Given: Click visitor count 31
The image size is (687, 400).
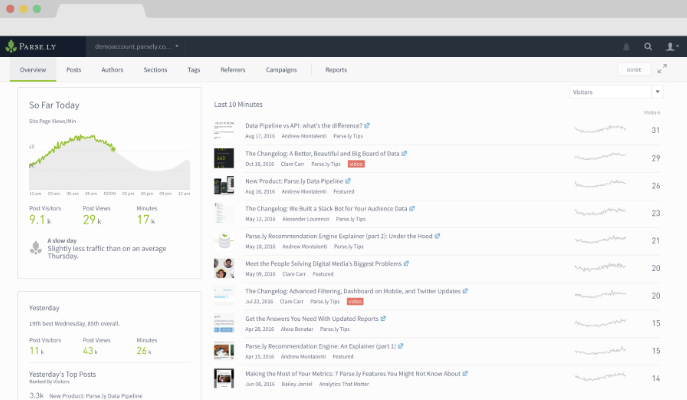Looking at the screenshot, I should [x=655, y=130].
